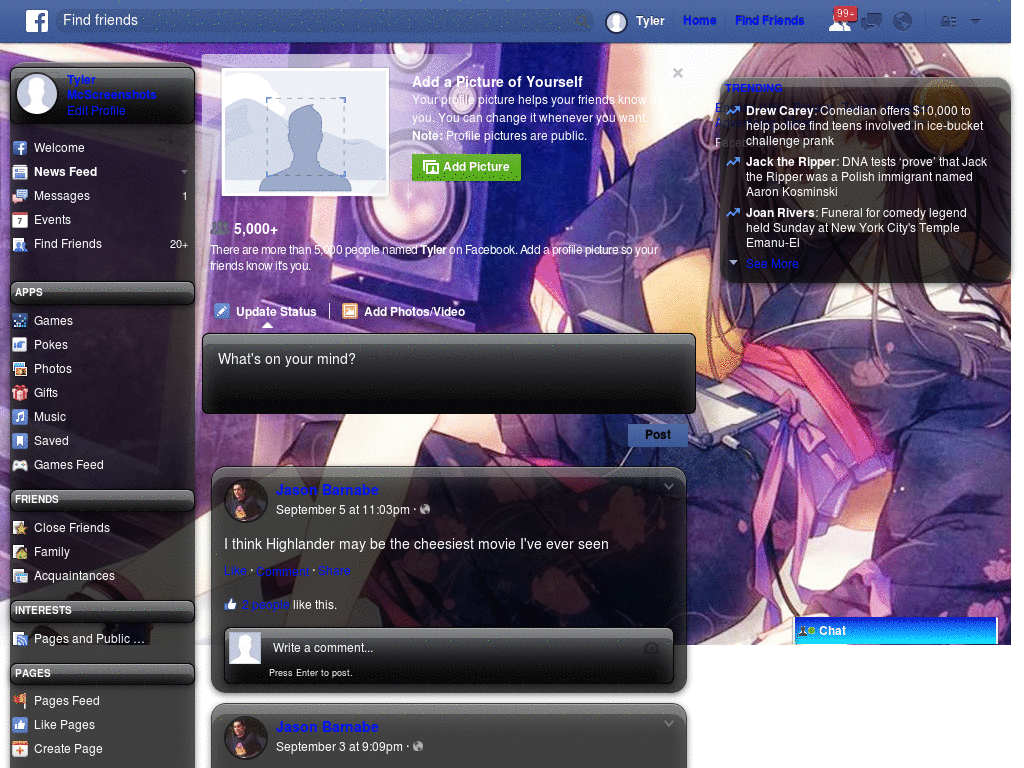Click the Create Page plus icon

20,749
